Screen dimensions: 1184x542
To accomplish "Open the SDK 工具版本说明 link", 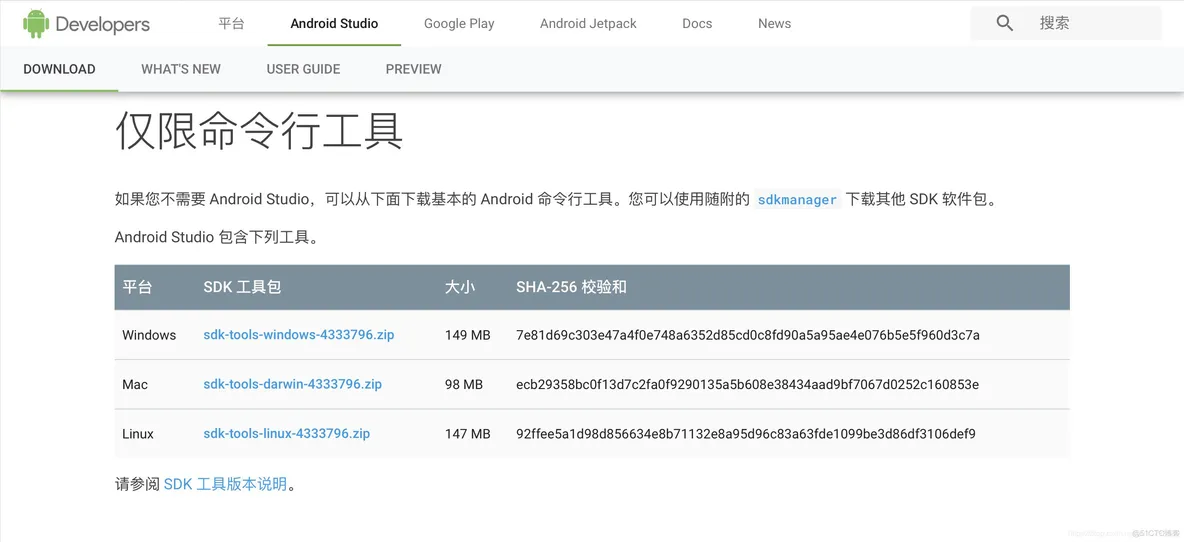I will click(x=226, y=484).
